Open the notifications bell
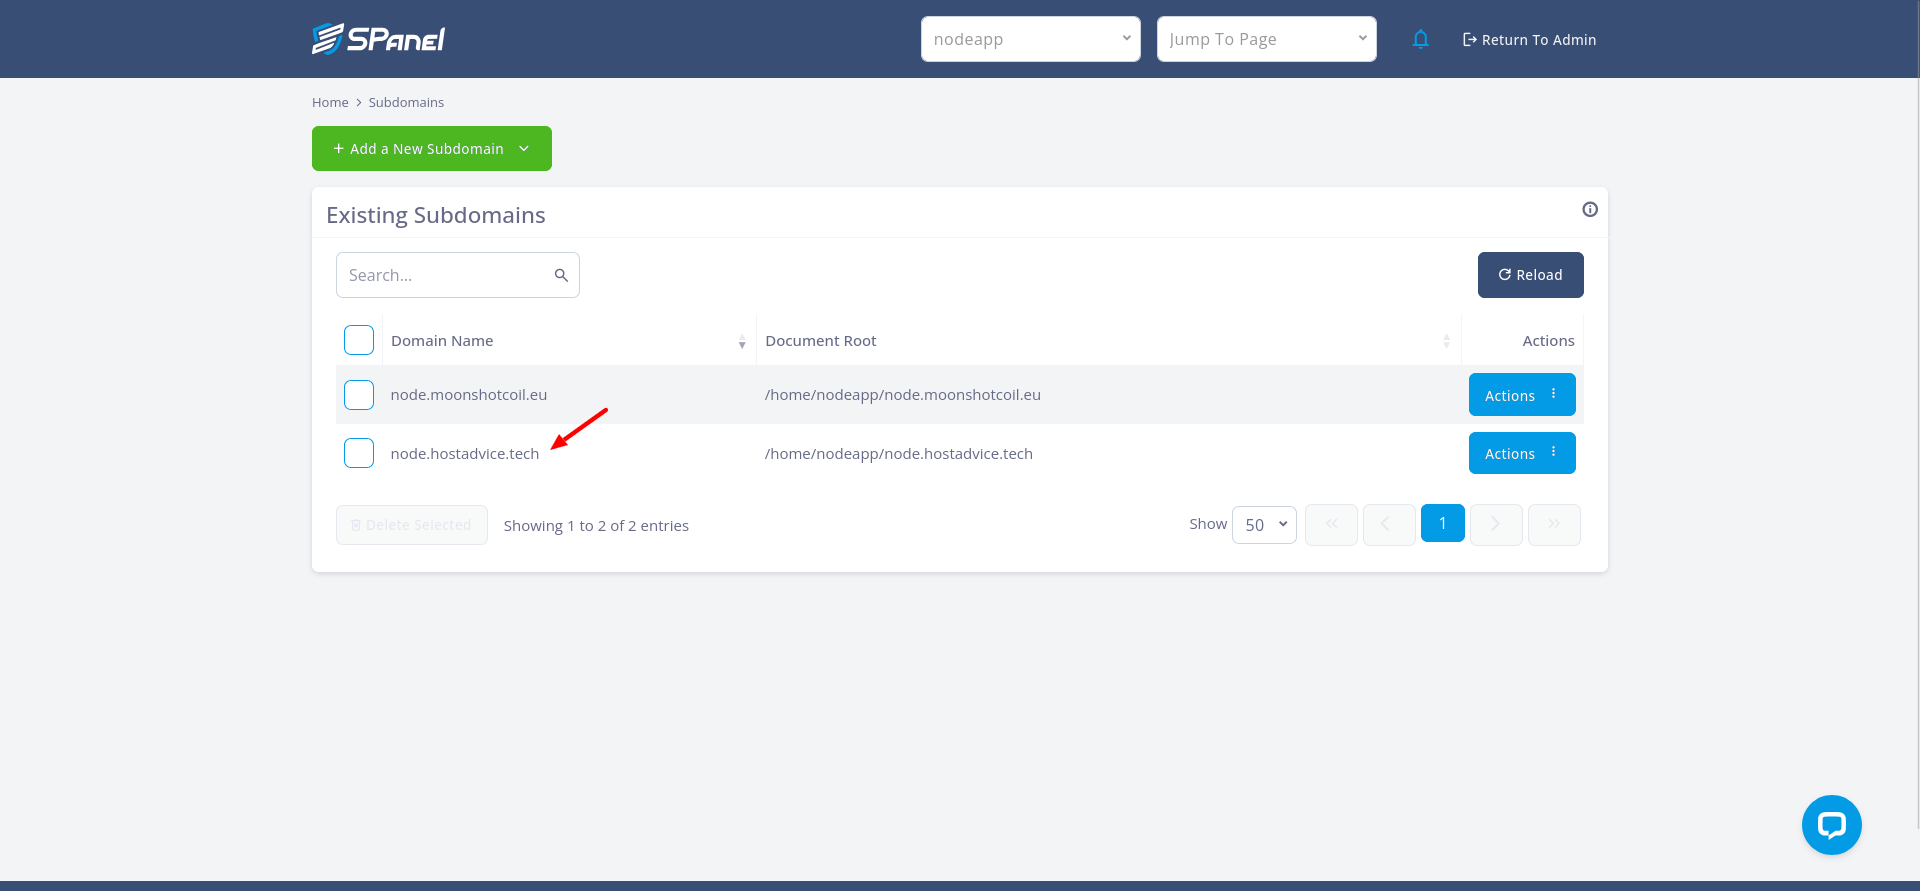This screenshot has width=1920, height=891. (x=1420, y=39)
